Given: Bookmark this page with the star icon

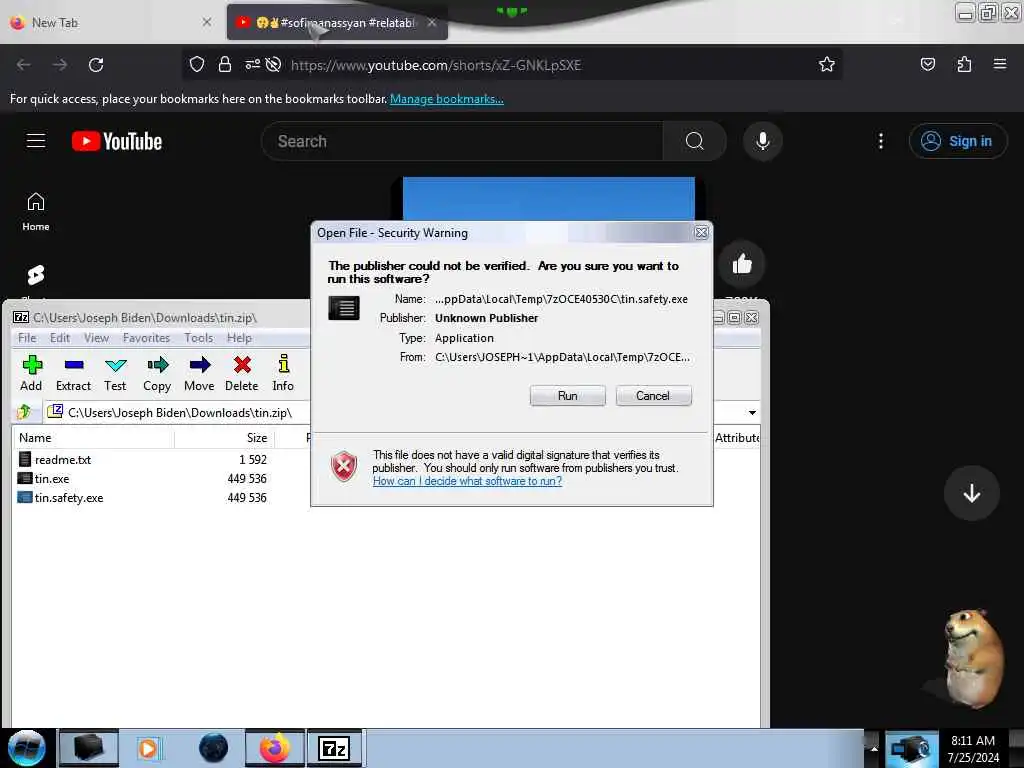Looking at the screenshot, I should point(827,64).
